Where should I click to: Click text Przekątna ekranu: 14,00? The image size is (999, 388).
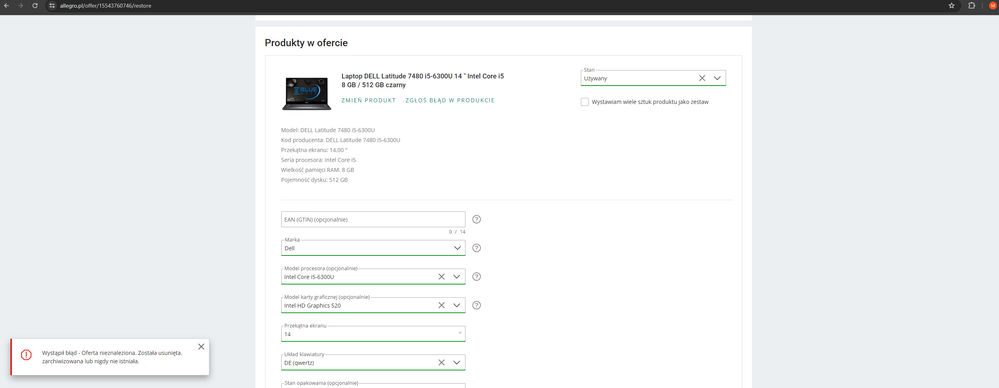click(314, 150)
